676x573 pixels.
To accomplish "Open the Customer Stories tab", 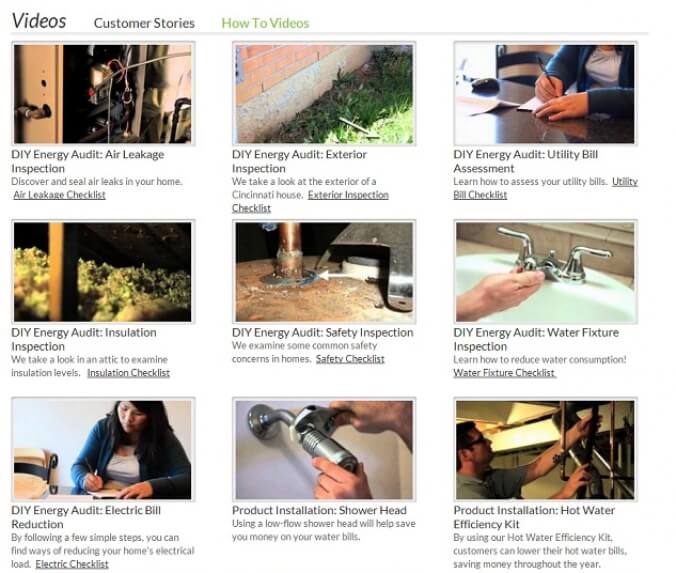I will coord(144,23).
